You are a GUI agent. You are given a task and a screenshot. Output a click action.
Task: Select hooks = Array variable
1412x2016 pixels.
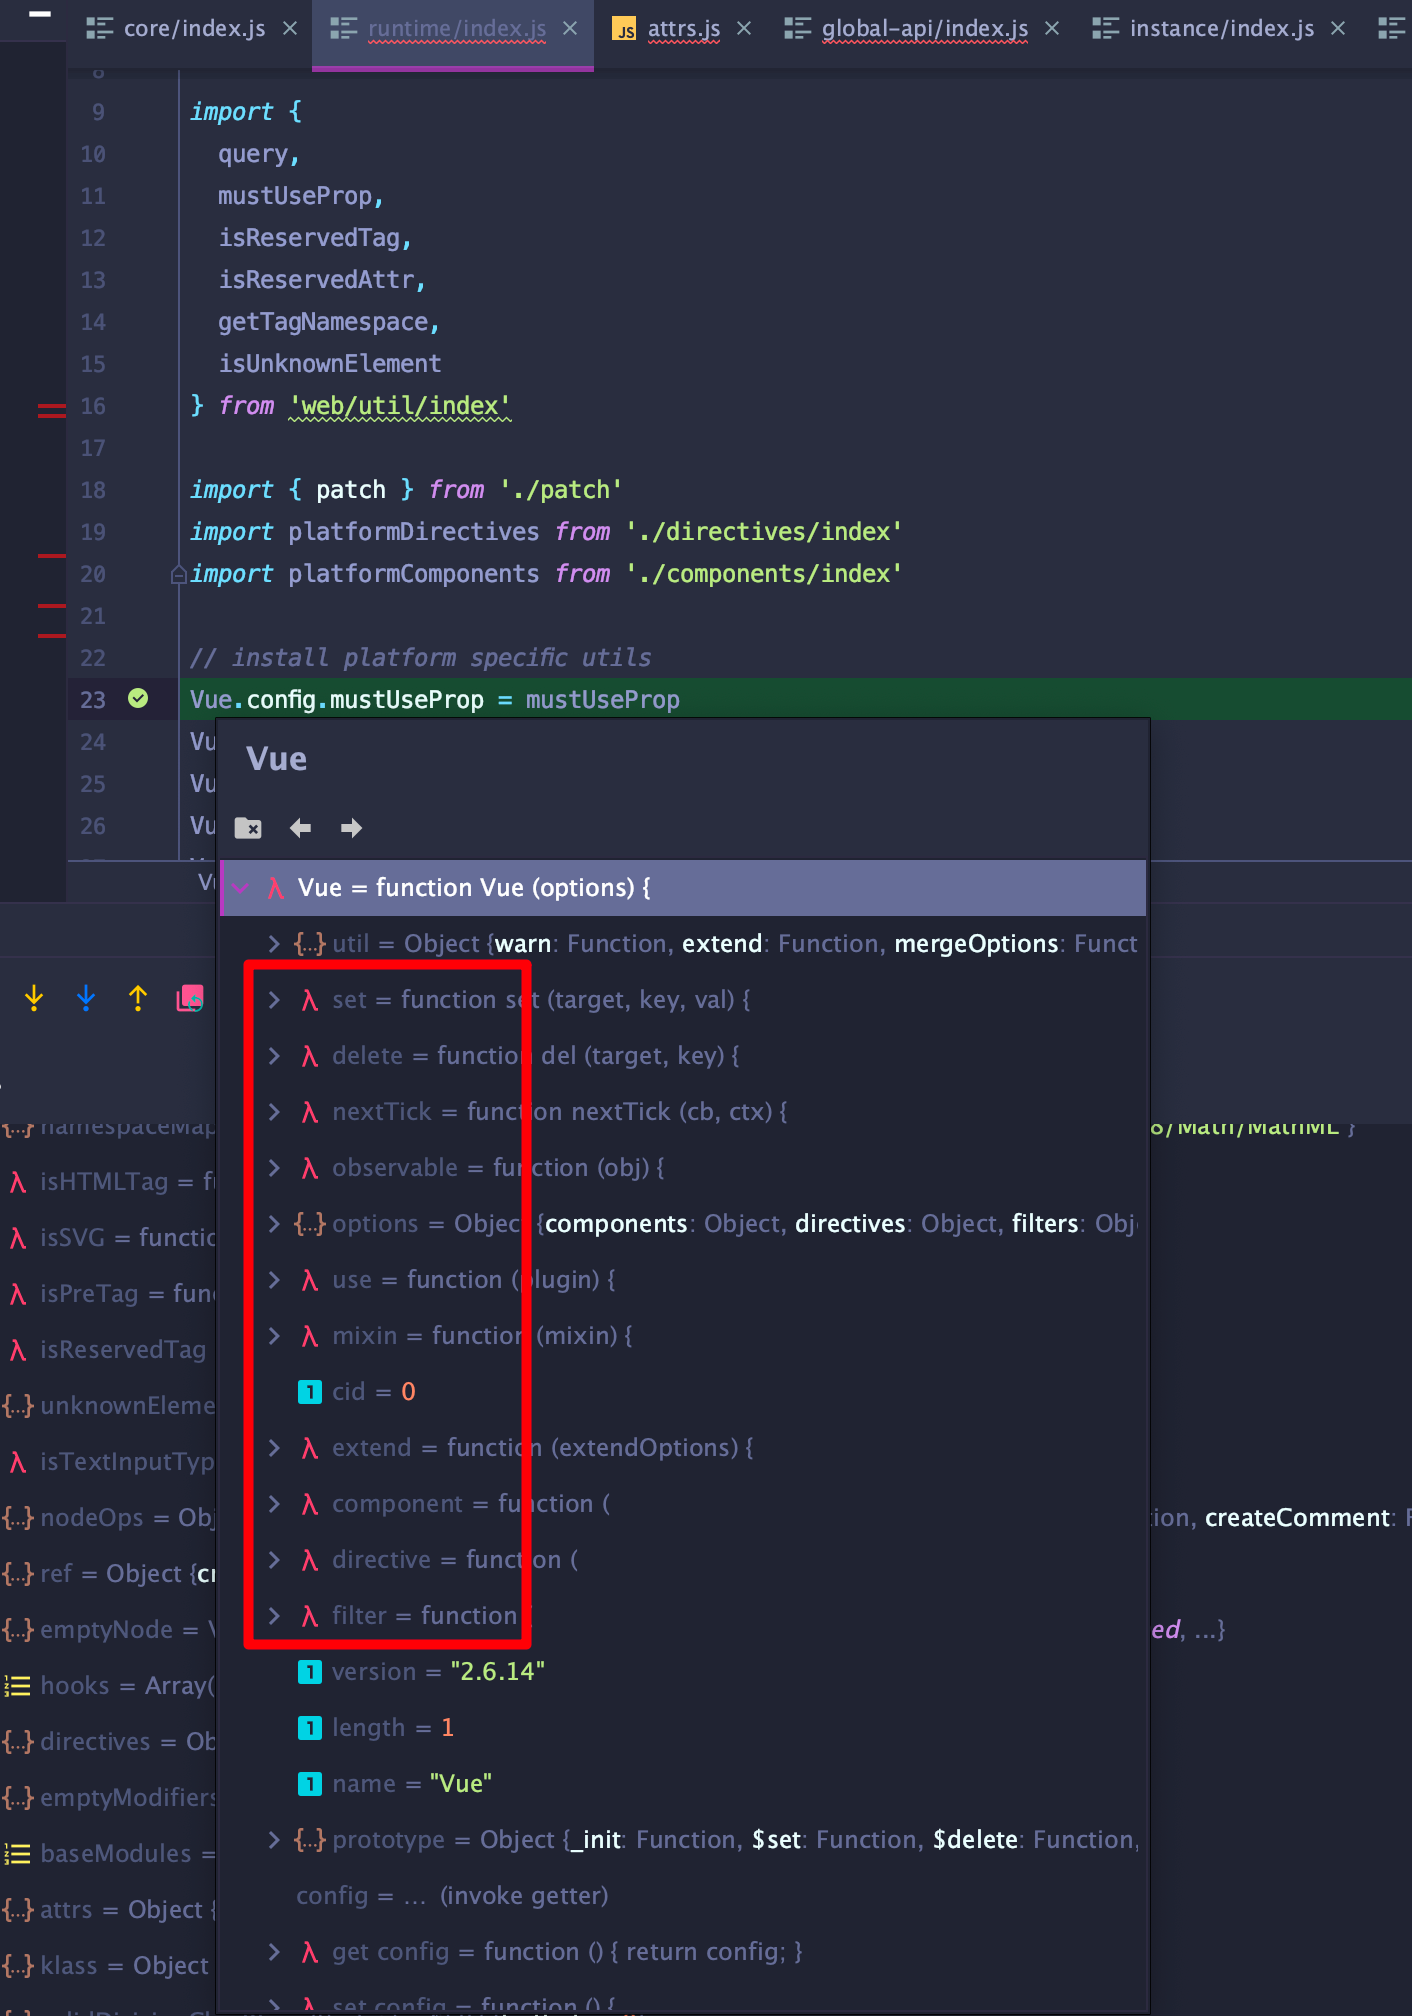tap(108, 1686)
